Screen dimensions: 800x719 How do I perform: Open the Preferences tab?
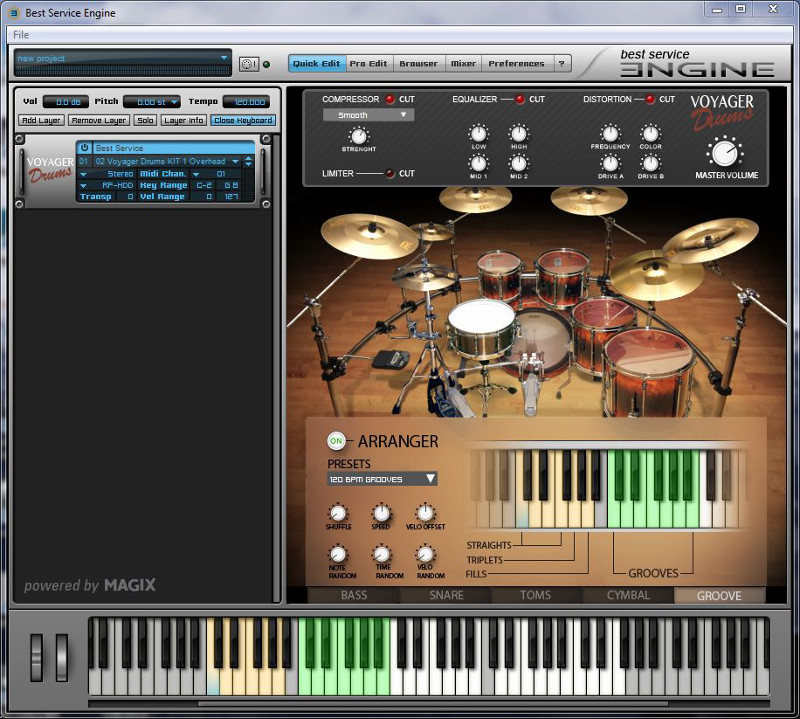(x=516, y=64)
